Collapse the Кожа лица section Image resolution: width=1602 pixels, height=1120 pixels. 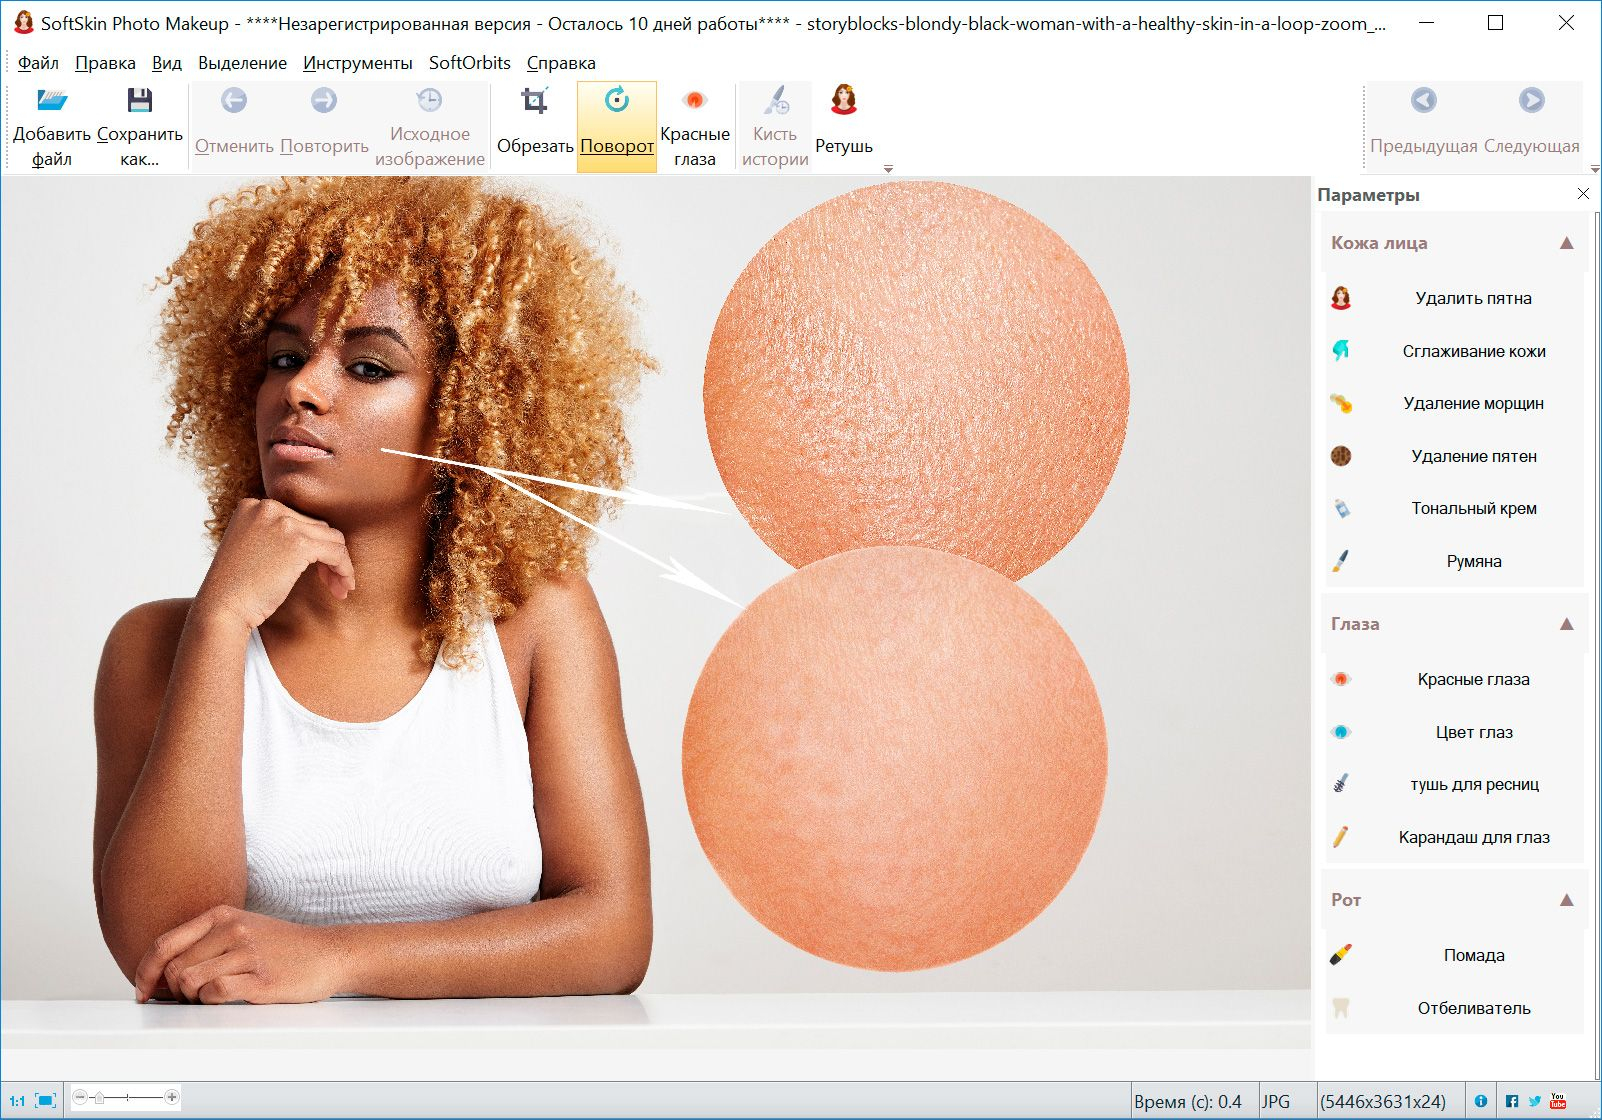1568,242
